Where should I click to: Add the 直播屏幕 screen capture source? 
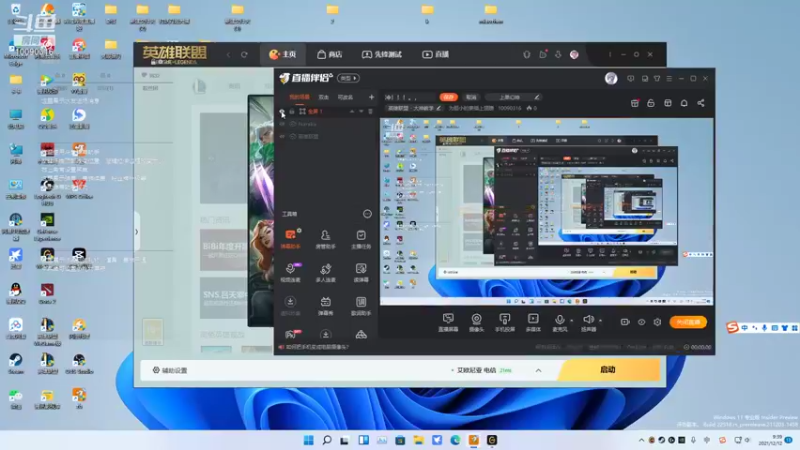pyautogui.click(x=448, y=322)
